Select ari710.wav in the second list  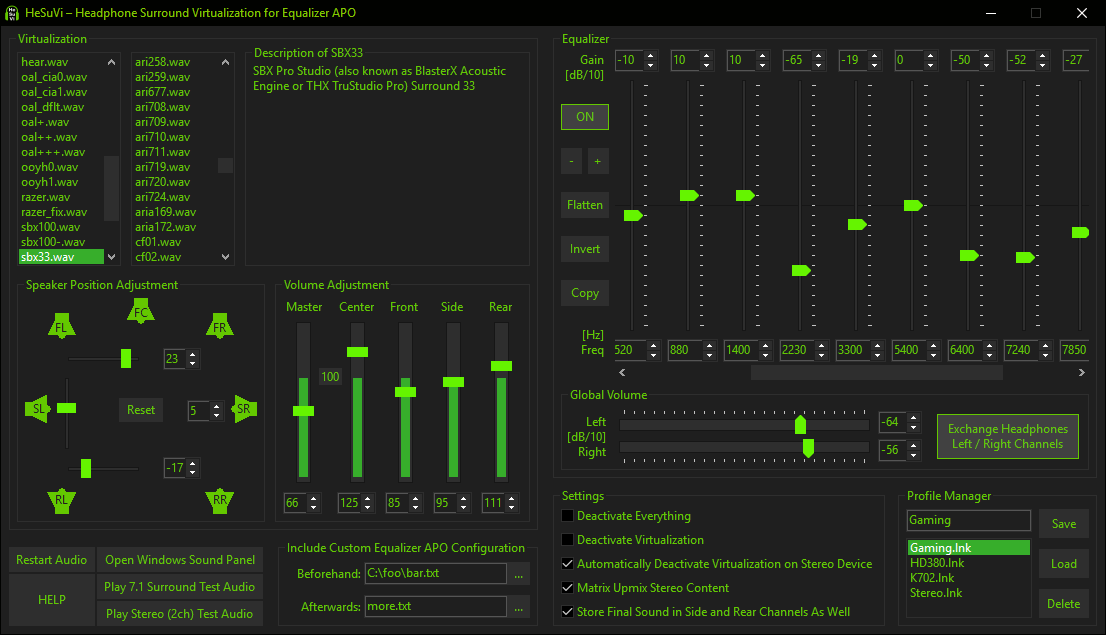[x=162, y=137]
